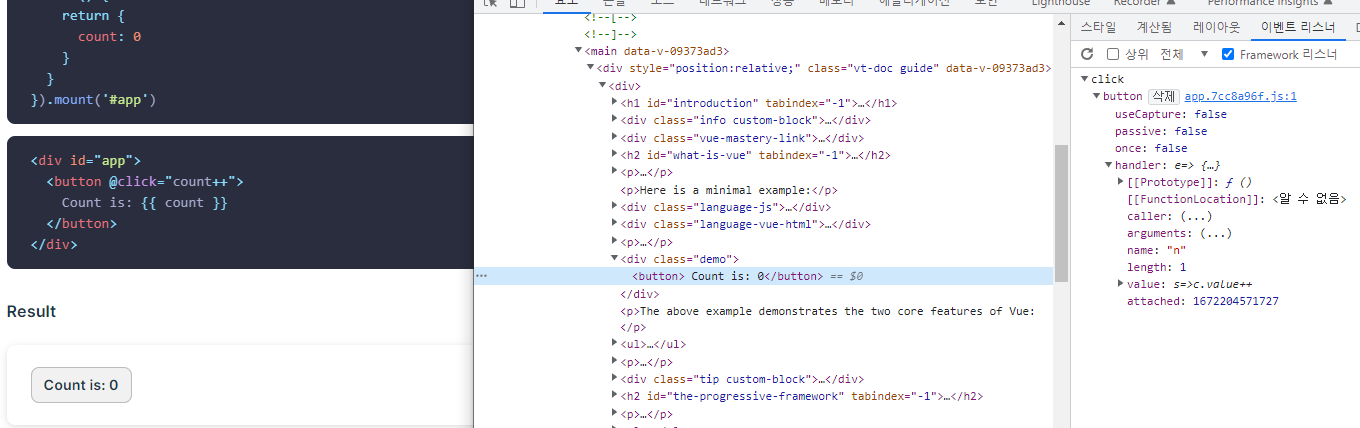Click the Elements panel scroll-up arrow
Screen dimensions: 1360x428
click(1062, 20)
